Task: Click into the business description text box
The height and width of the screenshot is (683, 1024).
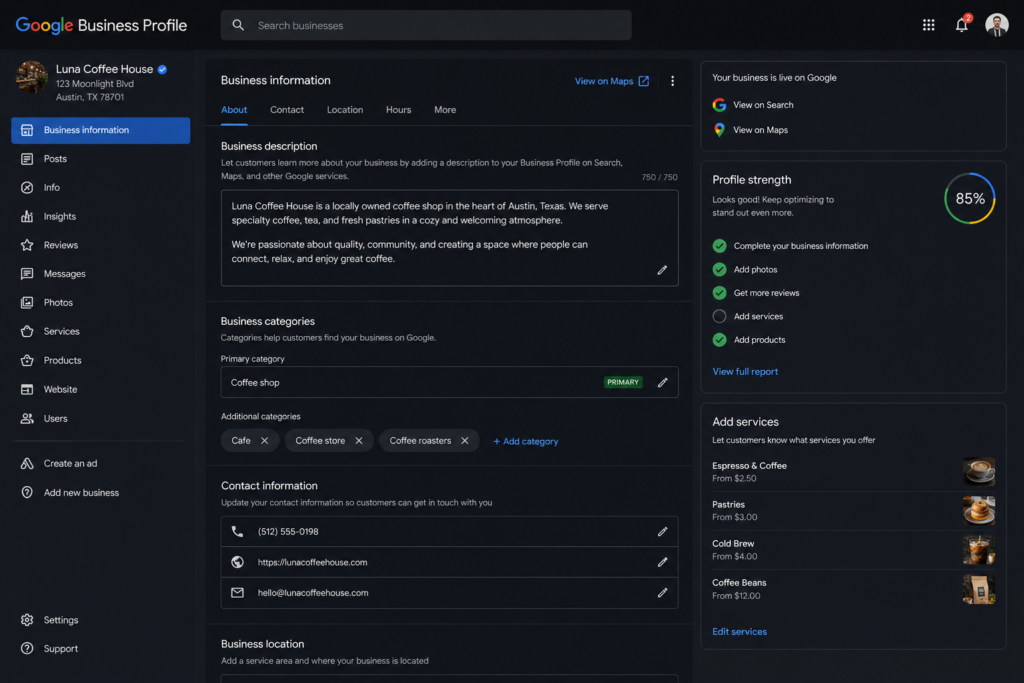Action: point(449,238)
